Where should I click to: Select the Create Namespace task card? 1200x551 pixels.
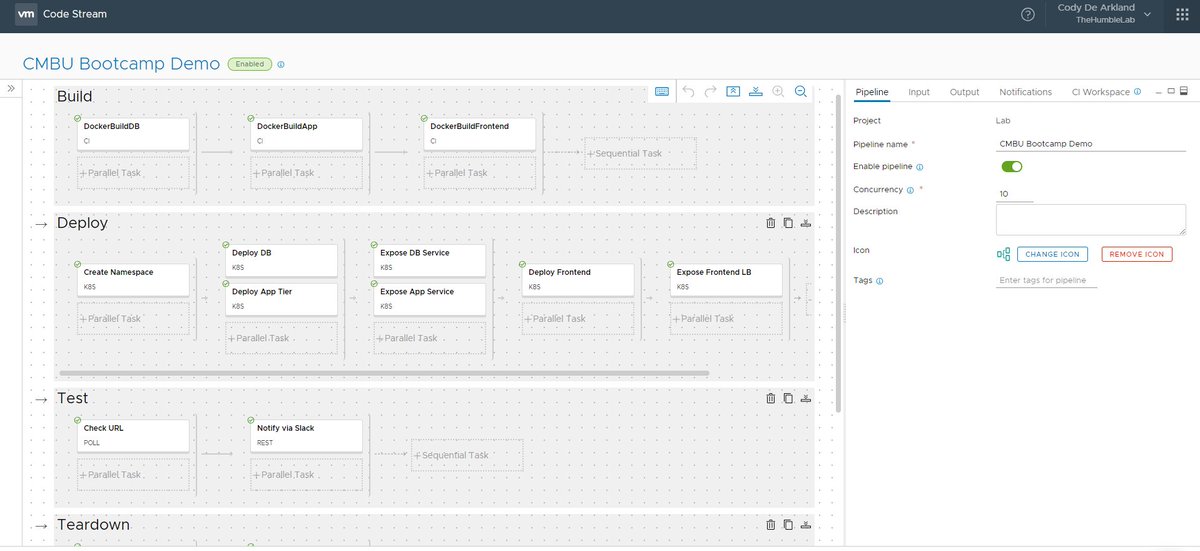(133, 280)
